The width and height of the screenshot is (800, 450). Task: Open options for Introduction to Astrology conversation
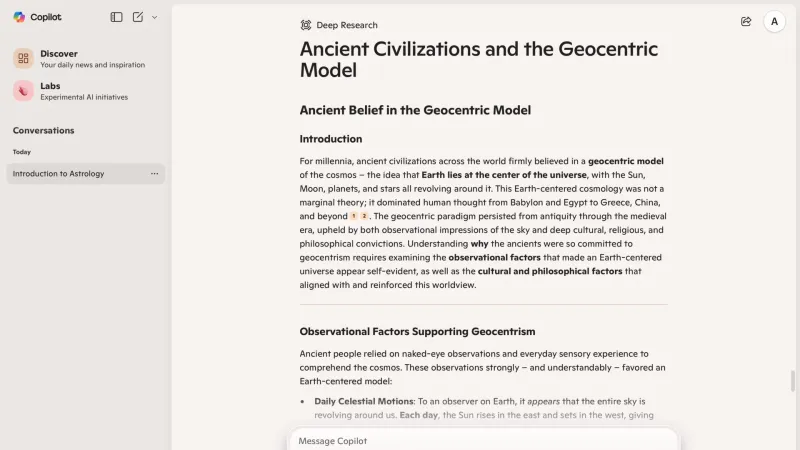coord(155,173)
